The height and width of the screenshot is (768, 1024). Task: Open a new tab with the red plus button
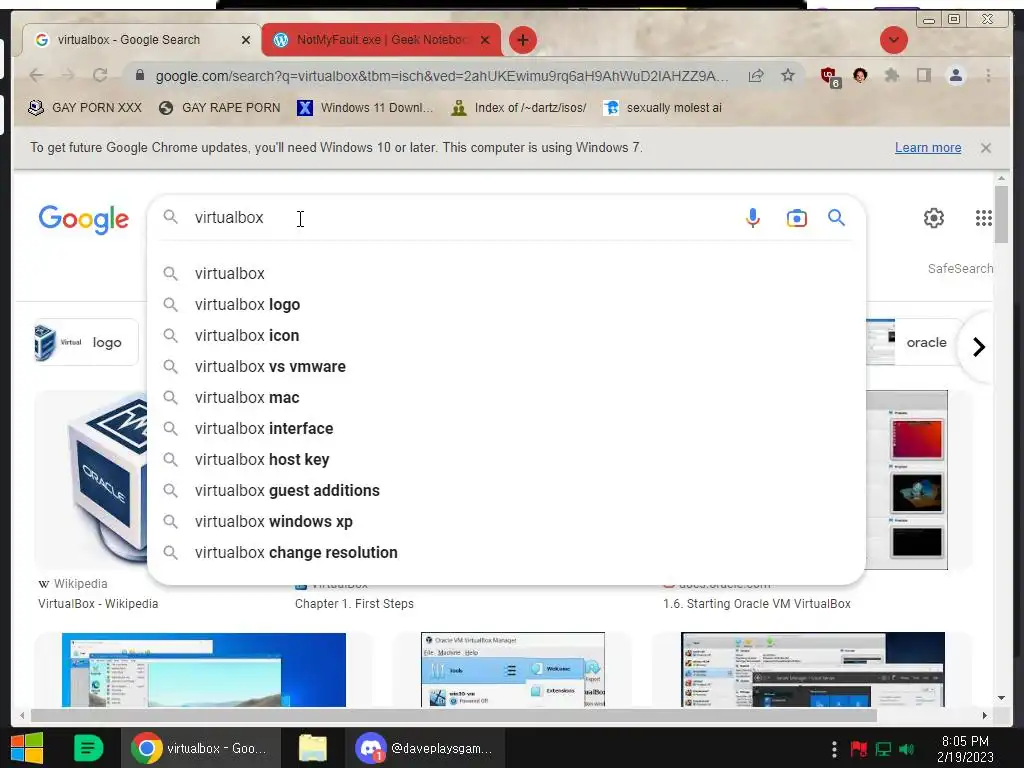click(522, 40)
